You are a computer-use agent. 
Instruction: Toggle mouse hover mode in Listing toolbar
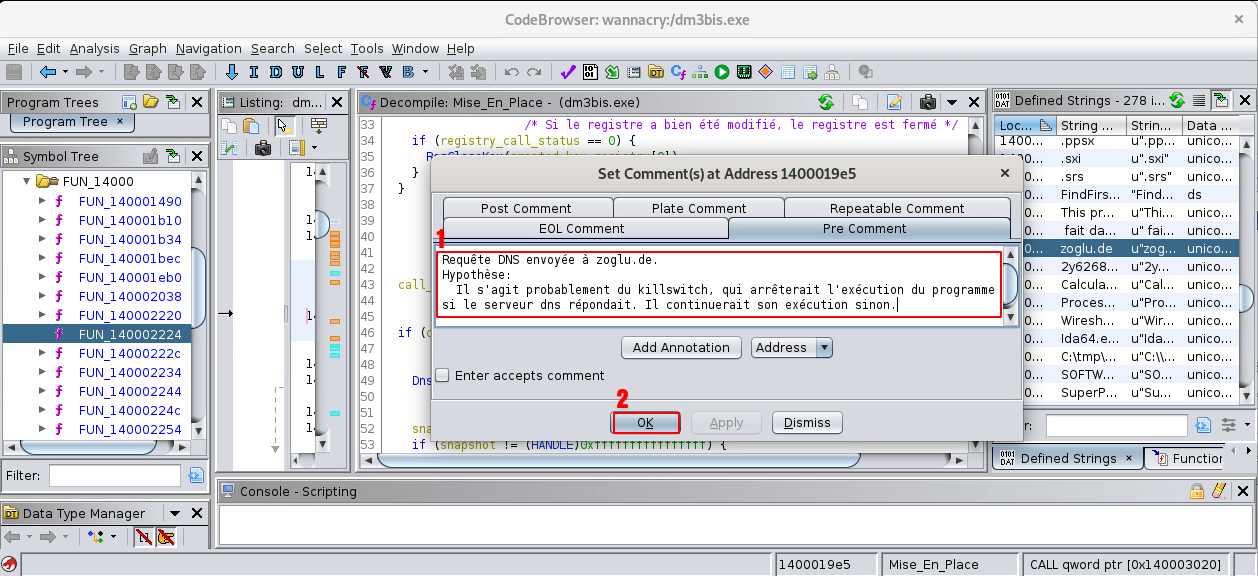(x=284, y=126)
